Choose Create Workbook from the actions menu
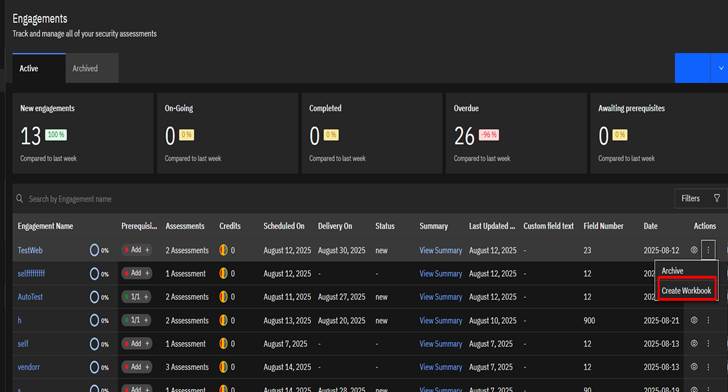728x392 pixels. pos(687,291)
